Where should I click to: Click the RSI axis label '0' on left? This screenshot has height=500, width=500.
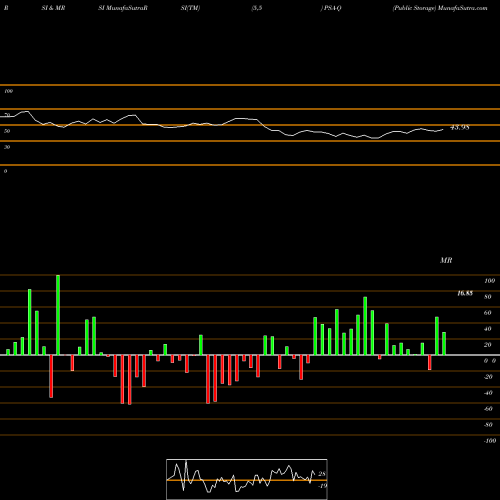5,171
